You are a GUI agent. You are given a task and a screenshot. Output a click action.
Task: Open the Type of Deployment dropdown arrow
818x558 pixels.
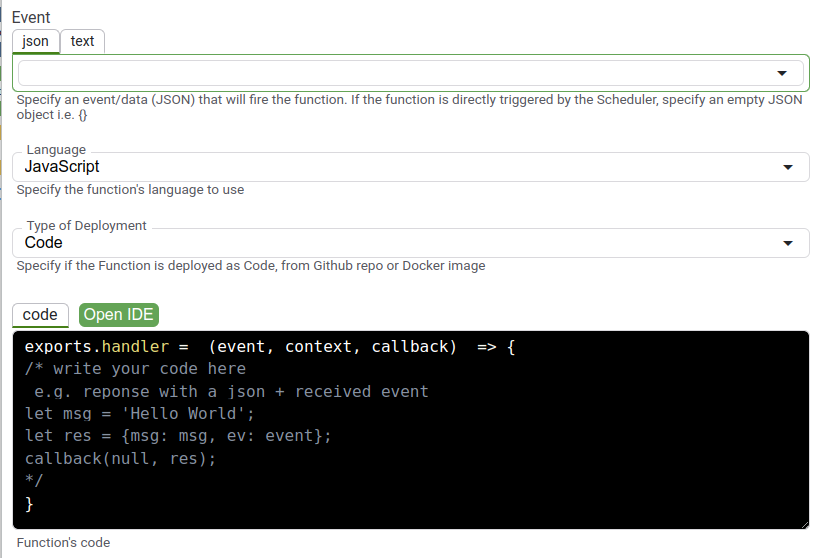(788, 244)
